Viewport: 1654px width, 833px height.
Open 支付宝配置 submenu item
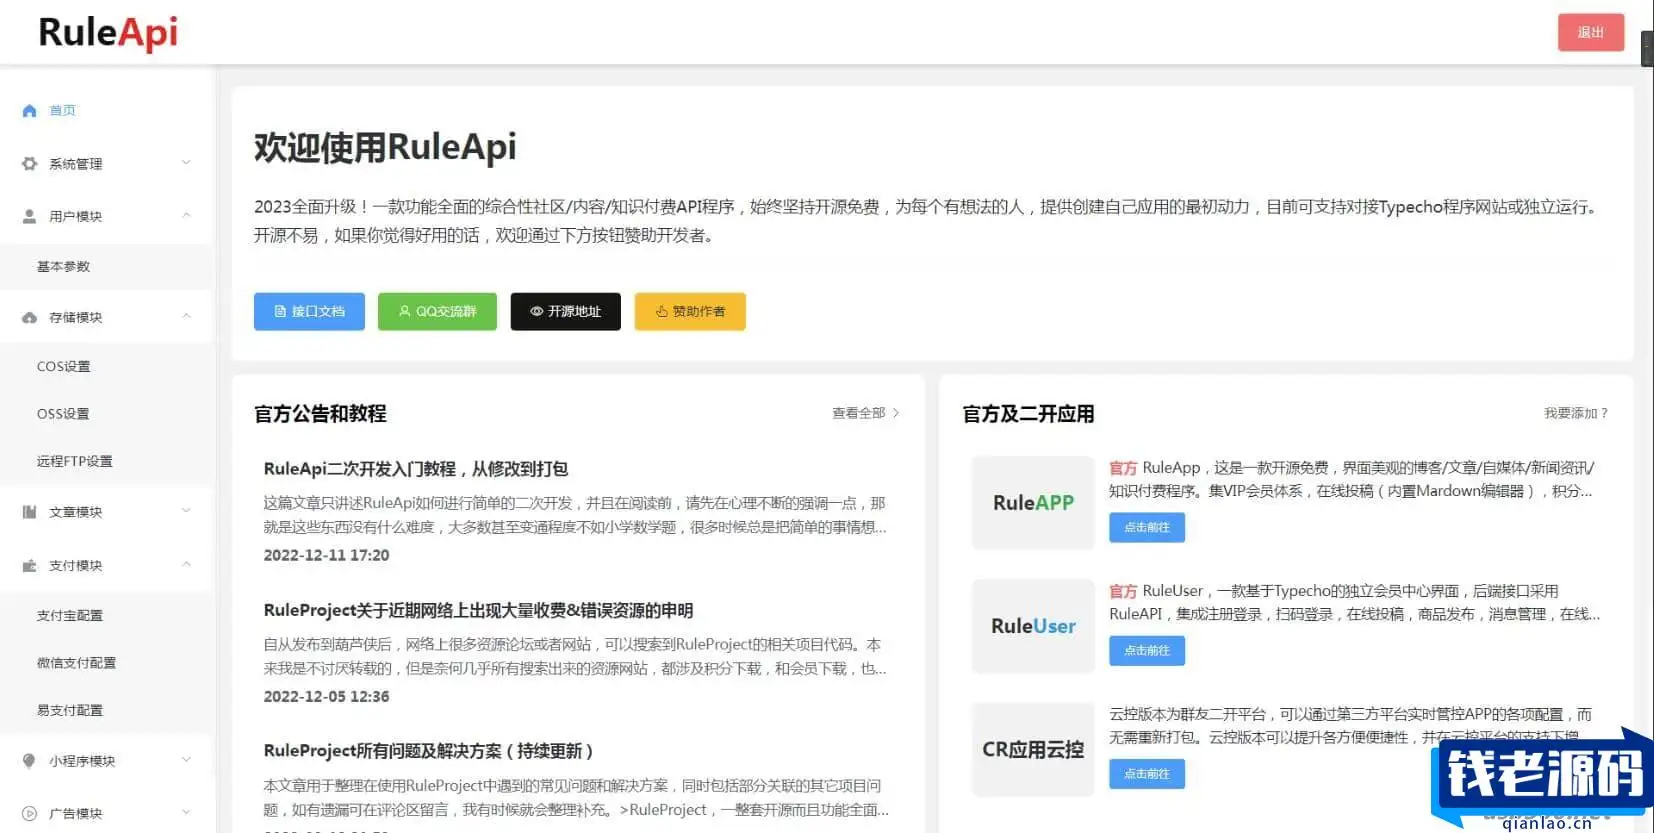70,615
